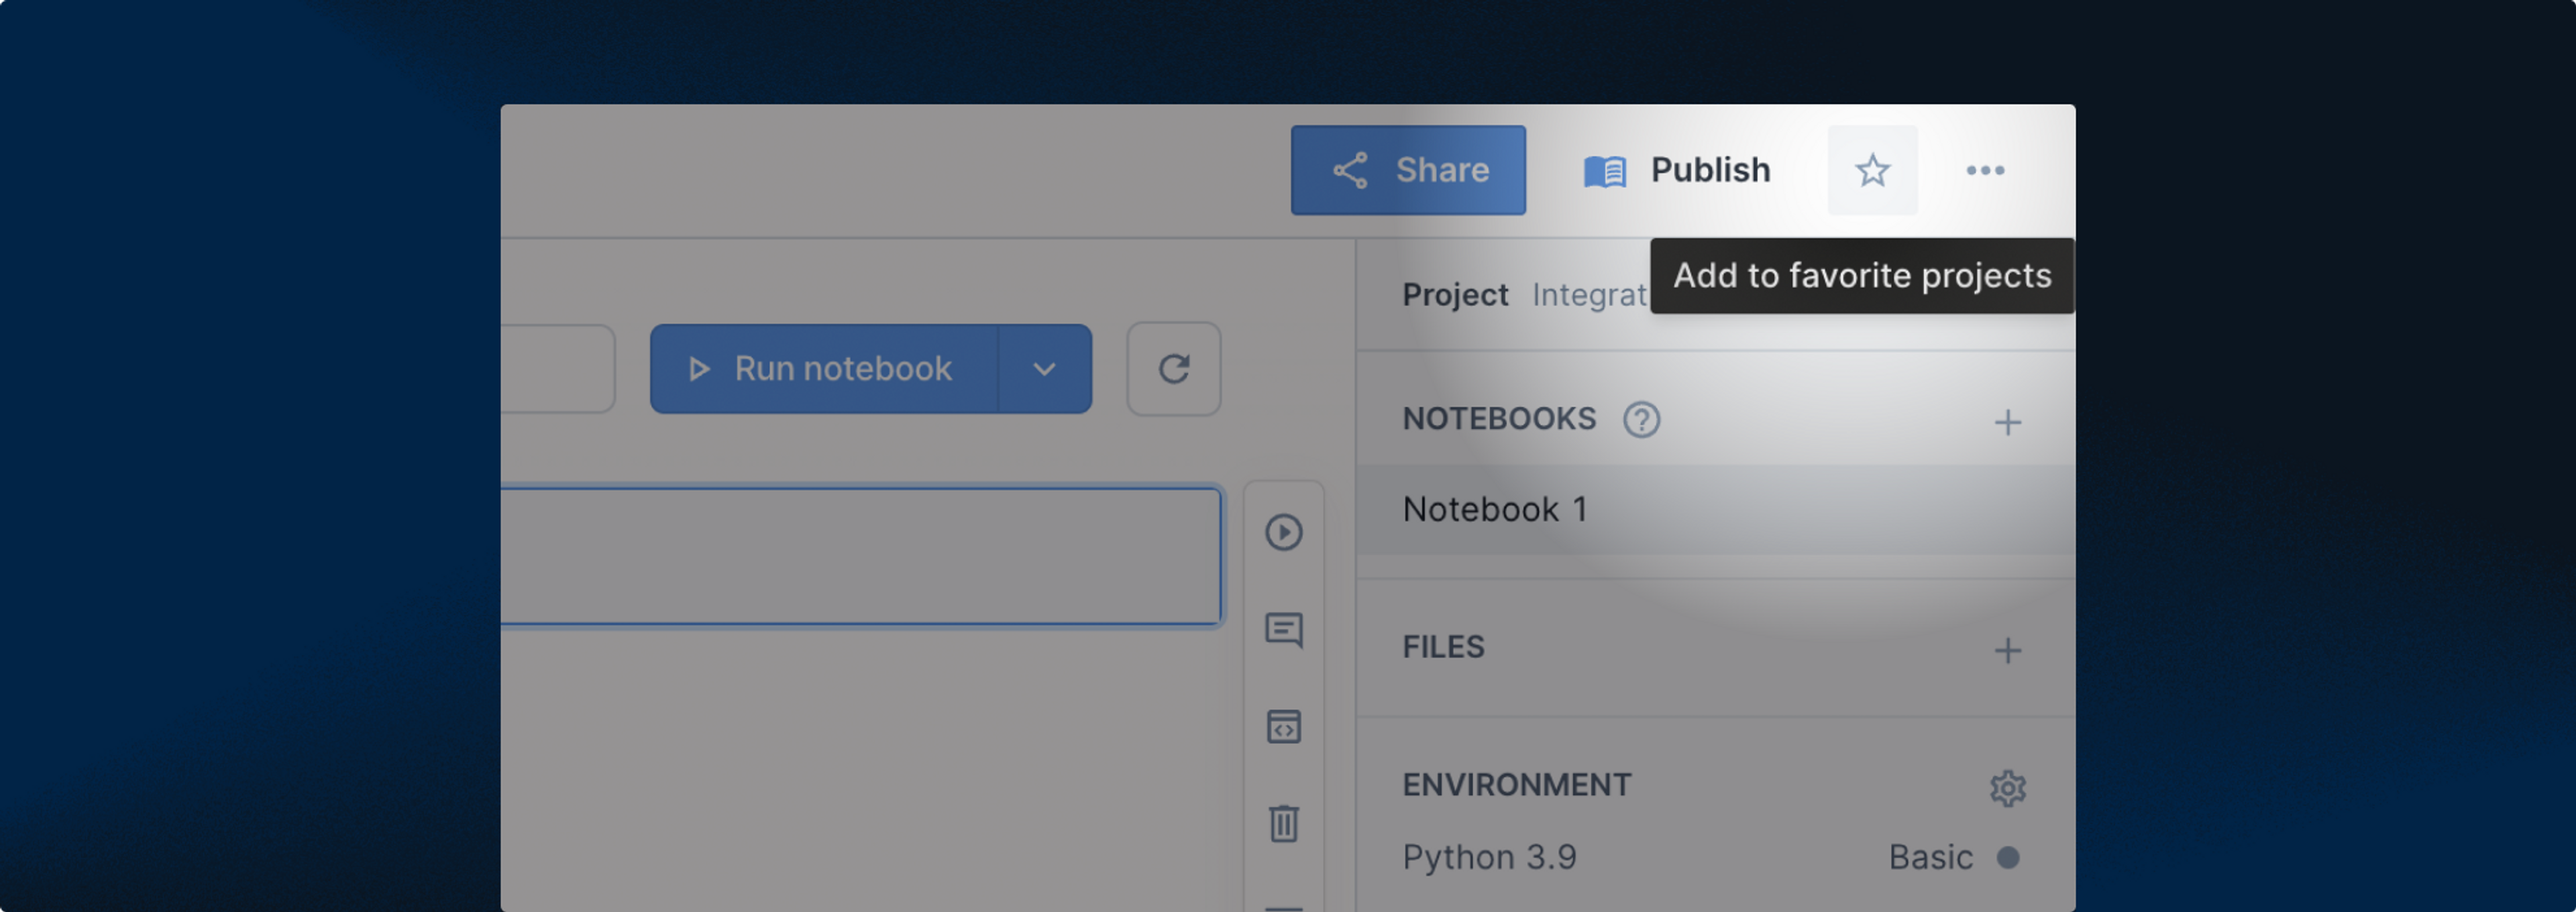Click the Publish button
Viewport: 2576px width, 912px height.
(1677, 170)
